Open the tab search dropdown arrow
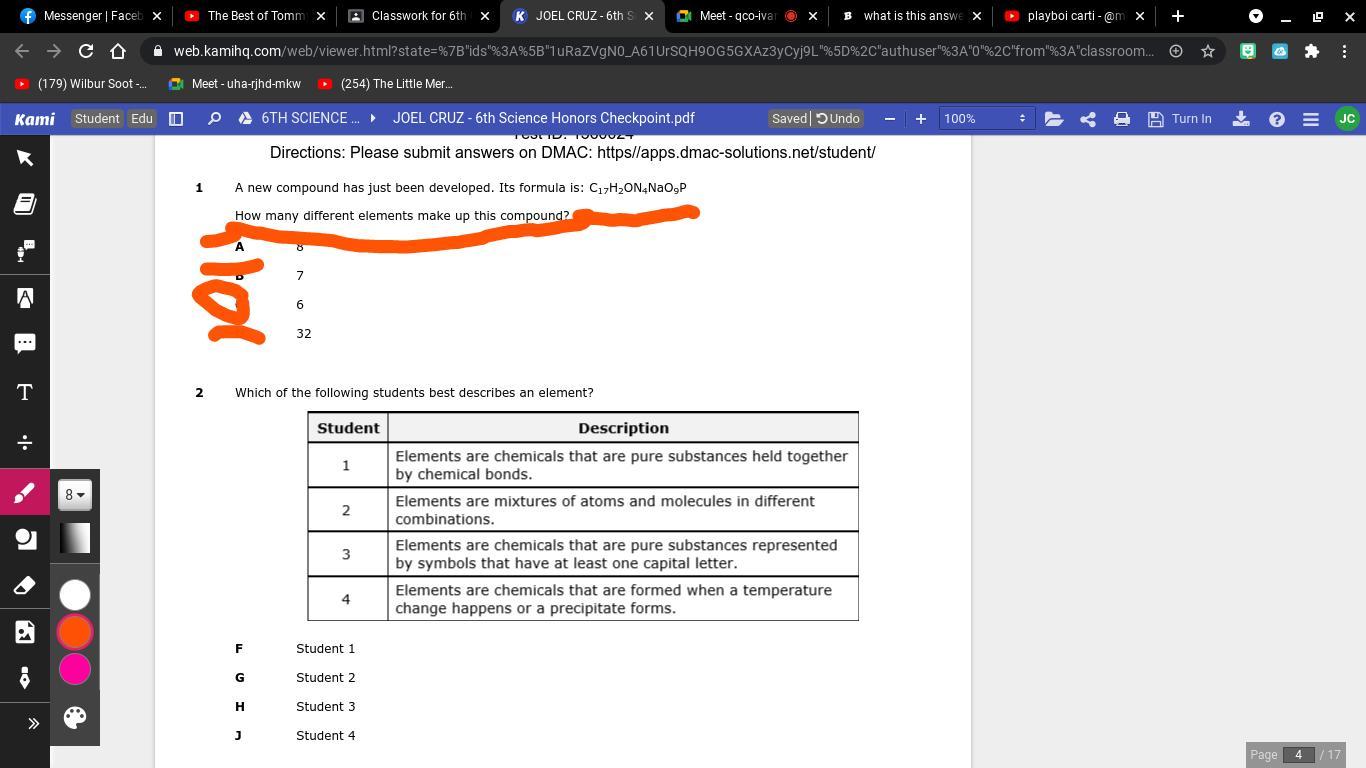1366x768 pixels. 1255,16
